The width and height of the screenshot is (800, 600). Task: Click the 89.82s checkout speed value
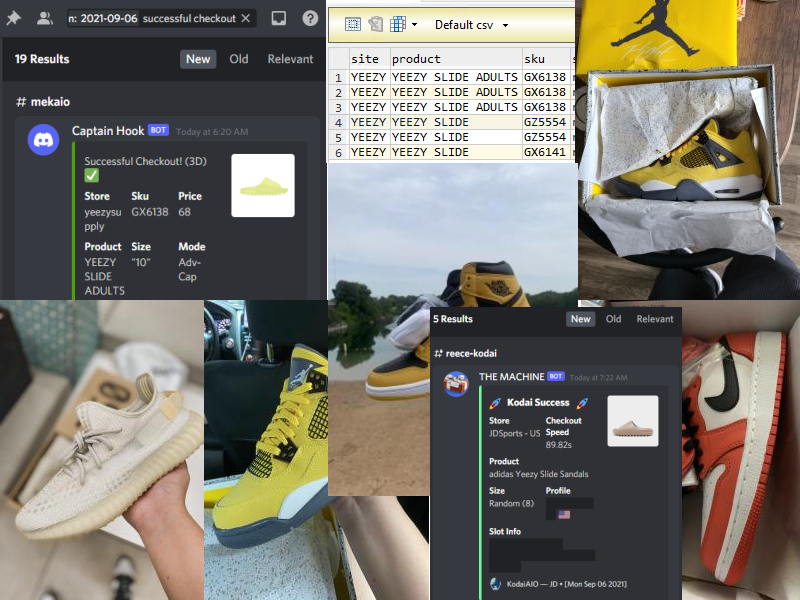(559, 444)
